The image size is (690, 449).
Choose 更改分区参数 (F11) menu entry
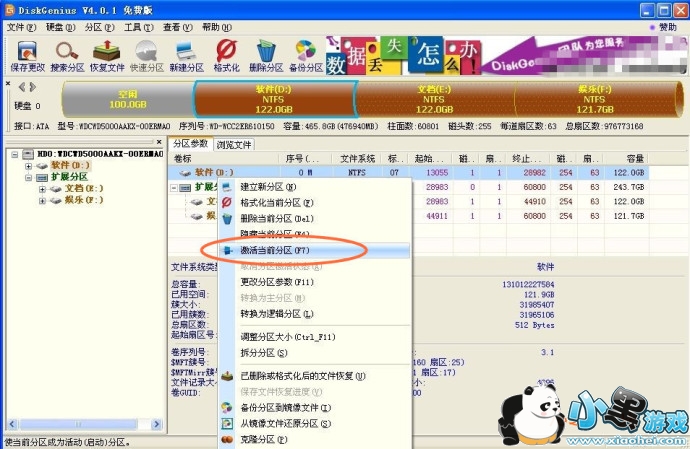coord(315,282)
